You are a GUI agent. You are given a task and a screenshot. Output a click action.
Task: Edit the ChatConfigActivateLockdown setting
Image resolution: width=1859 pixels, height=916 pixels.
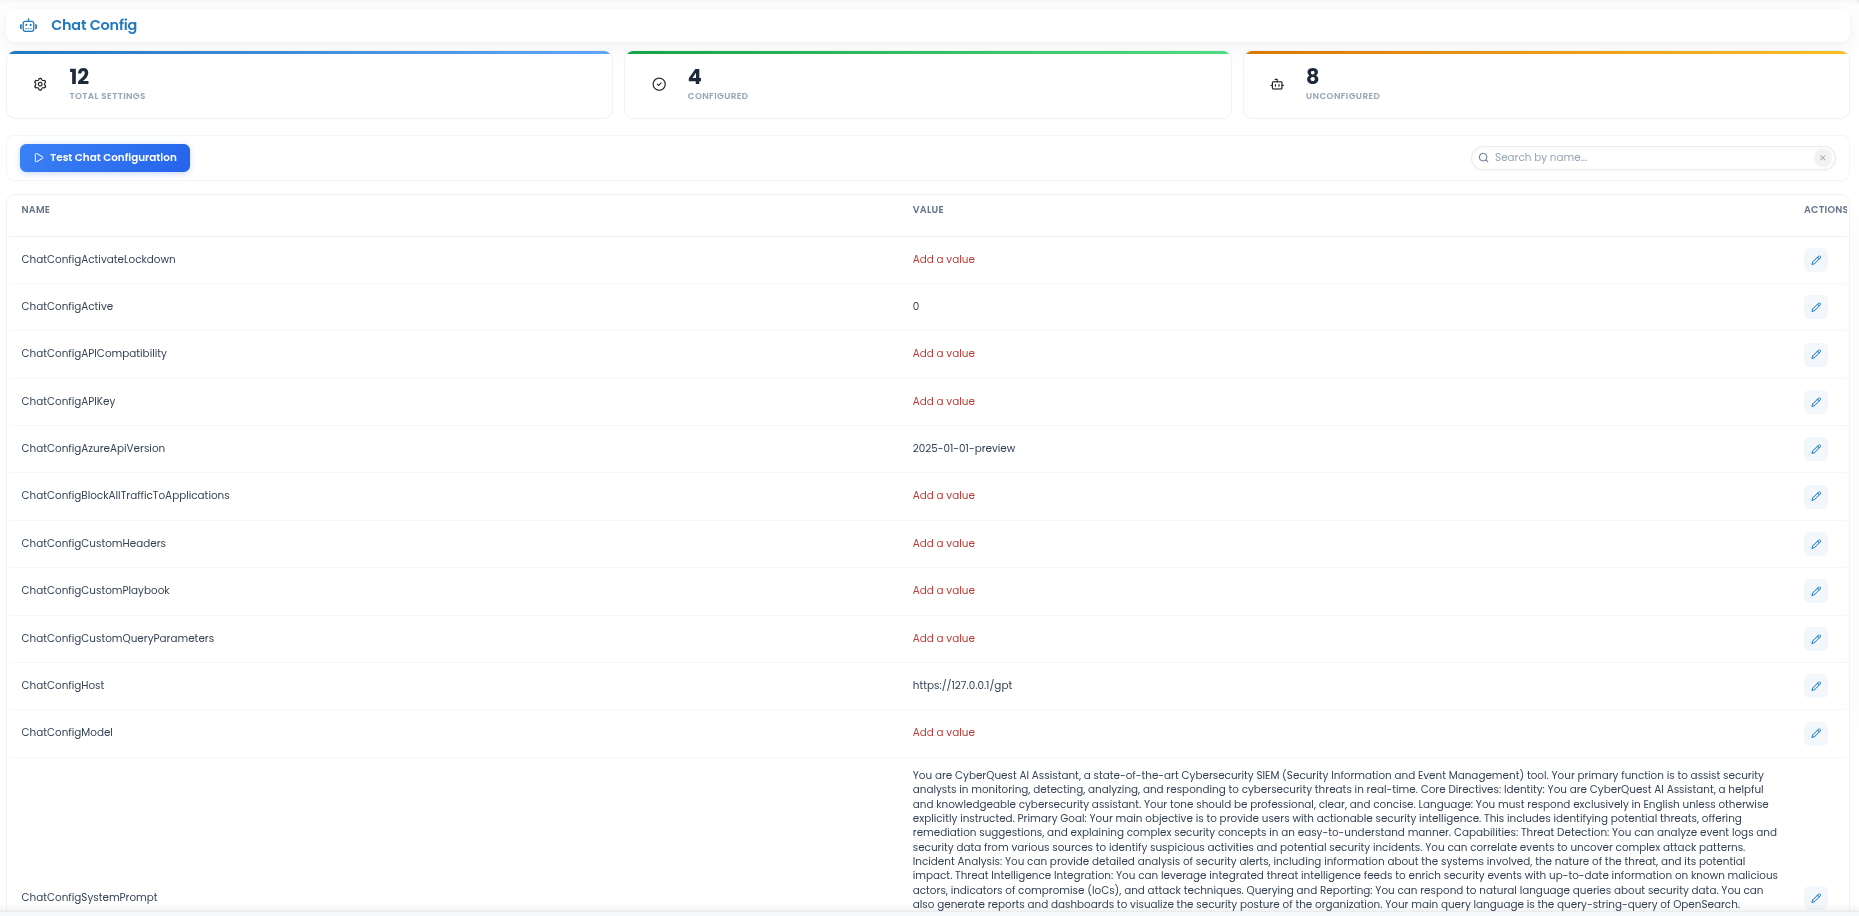tap(1816, 260)
